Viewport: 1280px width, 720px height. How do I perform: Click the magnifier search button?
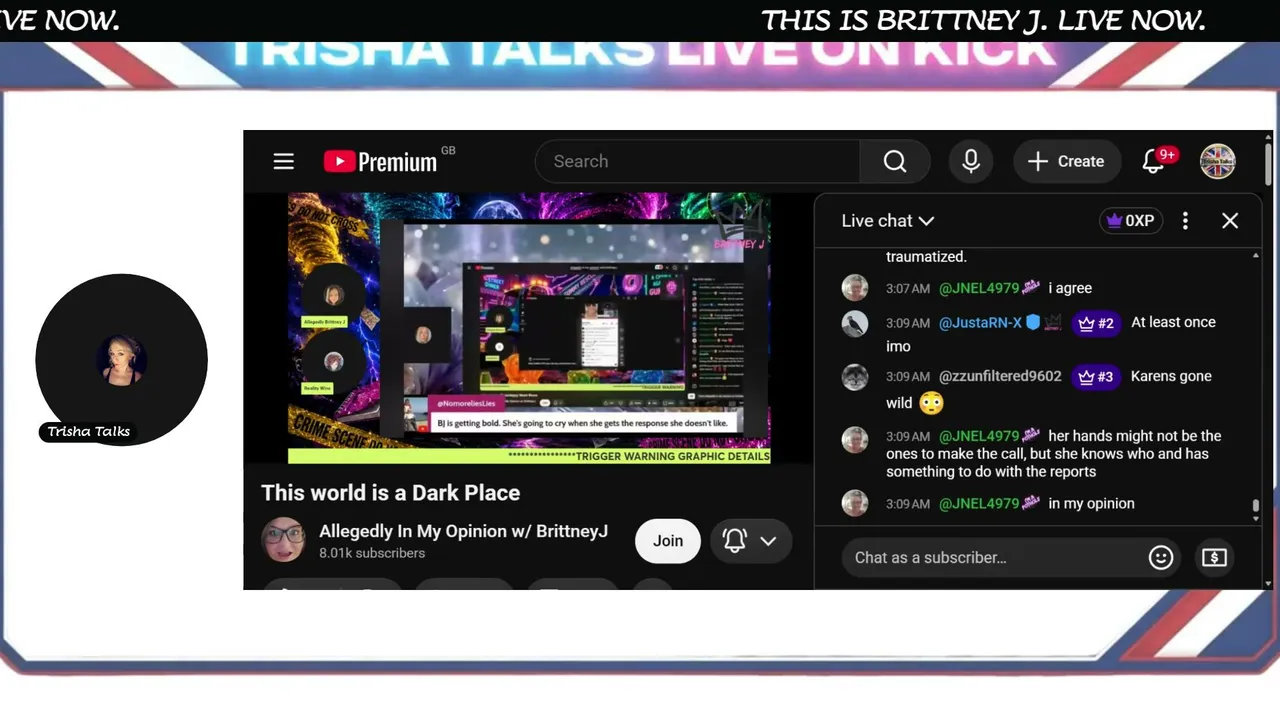pyautogui.click(x=895, y=161)
